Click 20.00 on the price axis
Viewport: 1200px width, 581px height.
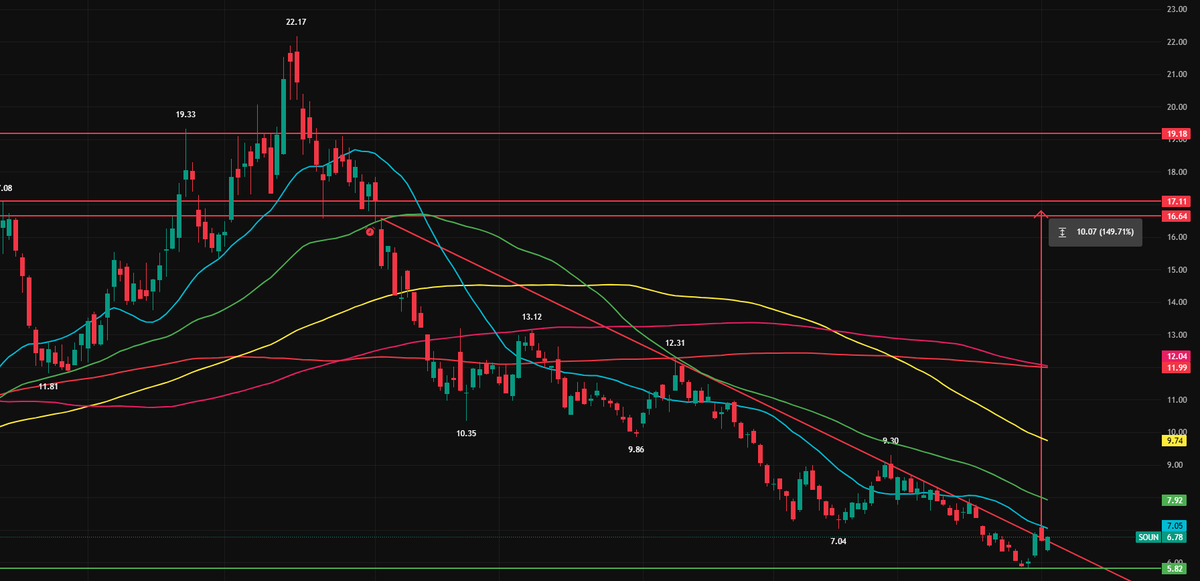1176,107
